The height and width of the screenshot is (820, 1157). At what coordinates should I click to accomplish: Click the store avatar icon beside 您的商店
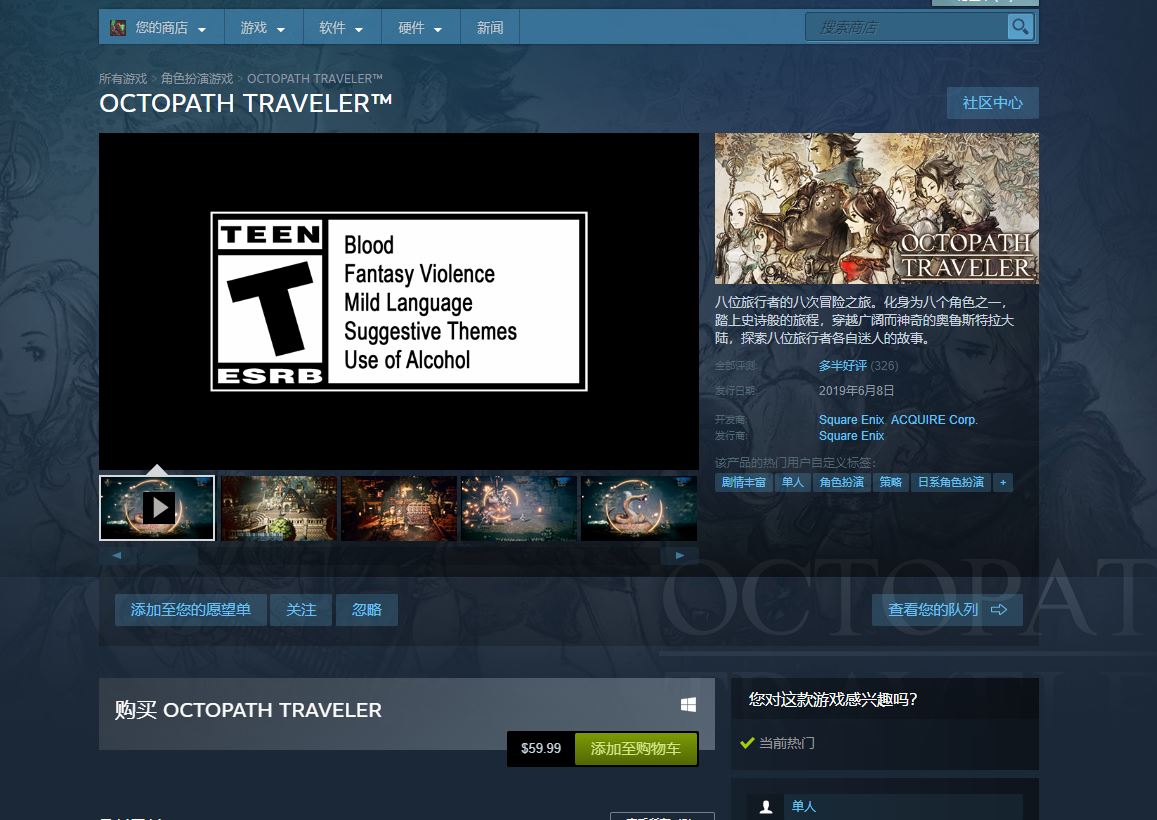point(117,28)
